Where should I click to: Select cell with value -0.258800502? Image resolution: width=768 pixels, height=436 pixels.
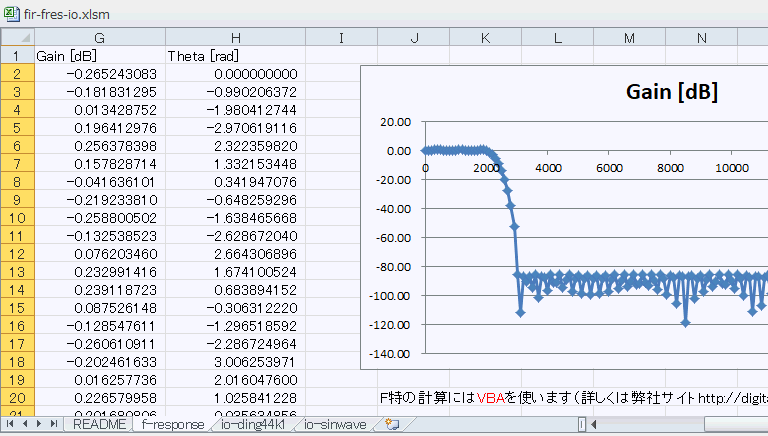point(100,218)
